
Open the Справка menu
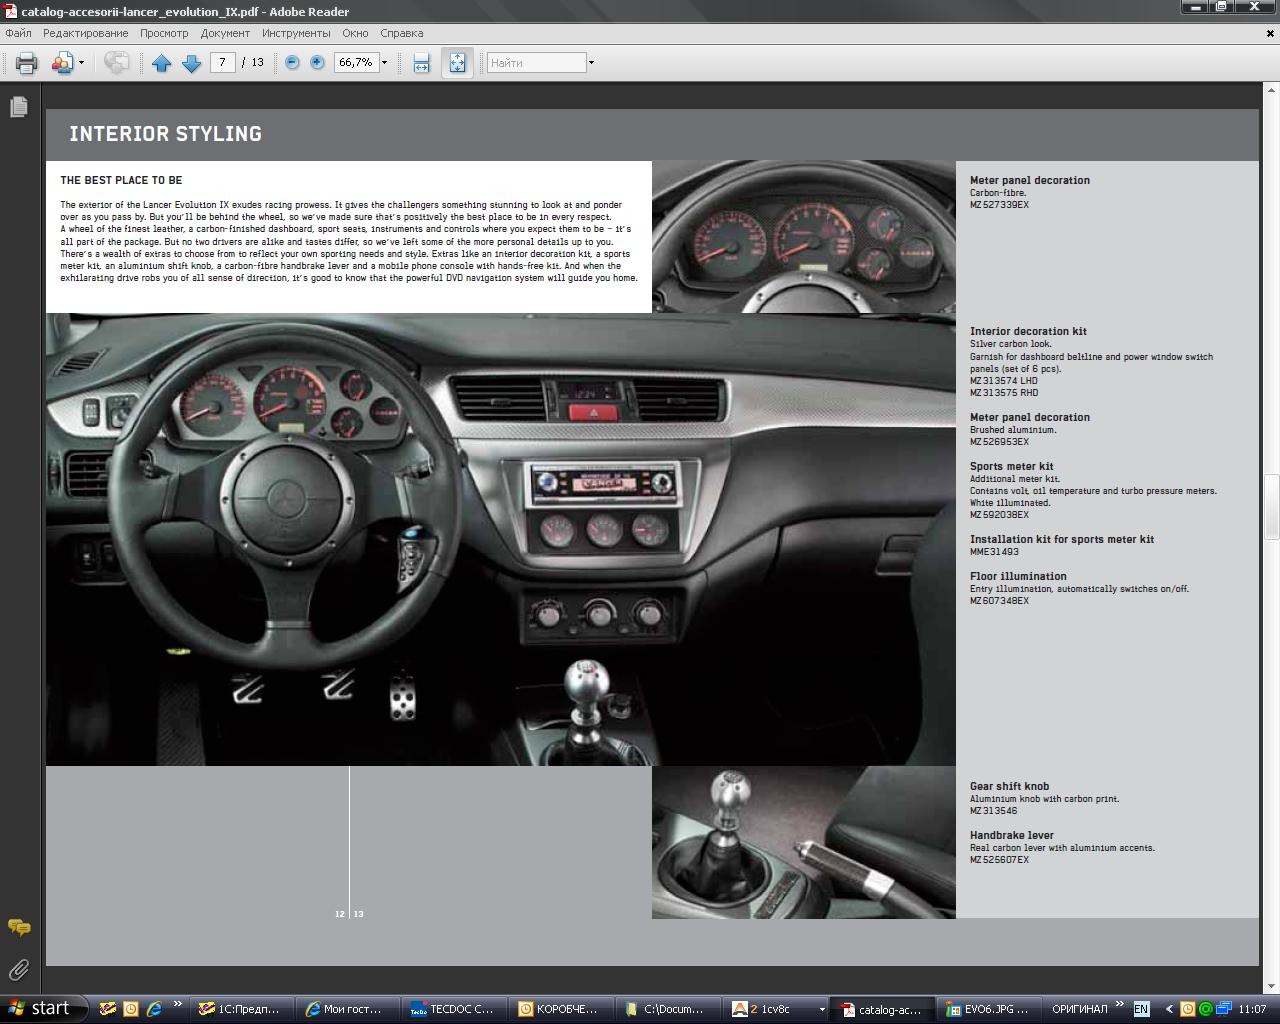click(x=401, y=33)
